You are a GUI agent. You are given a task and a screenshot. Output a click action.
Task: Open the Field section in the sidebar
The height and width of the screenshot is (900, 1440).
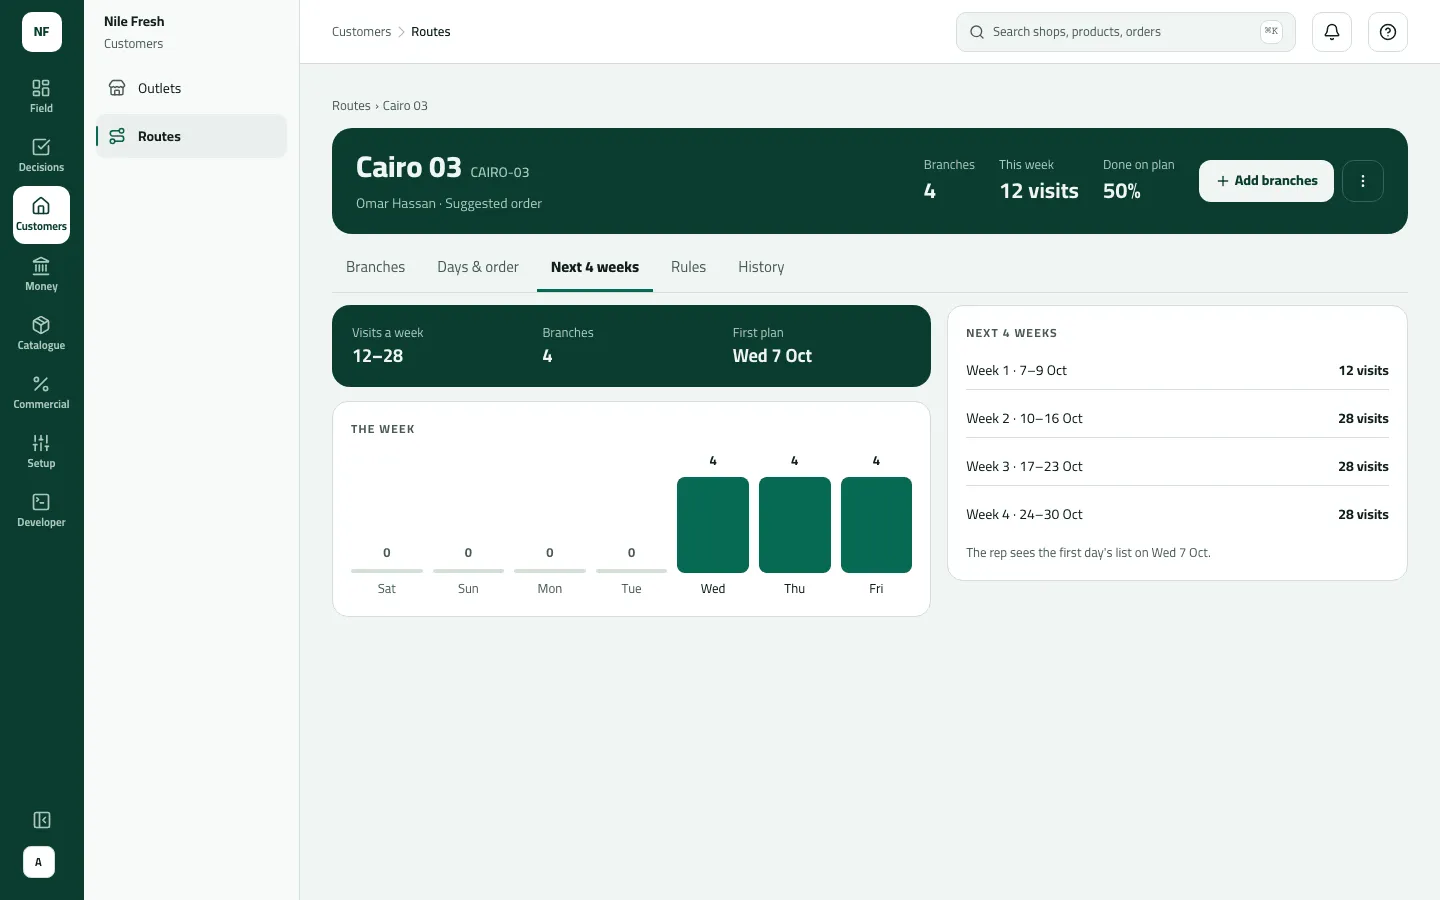[41, 97]
